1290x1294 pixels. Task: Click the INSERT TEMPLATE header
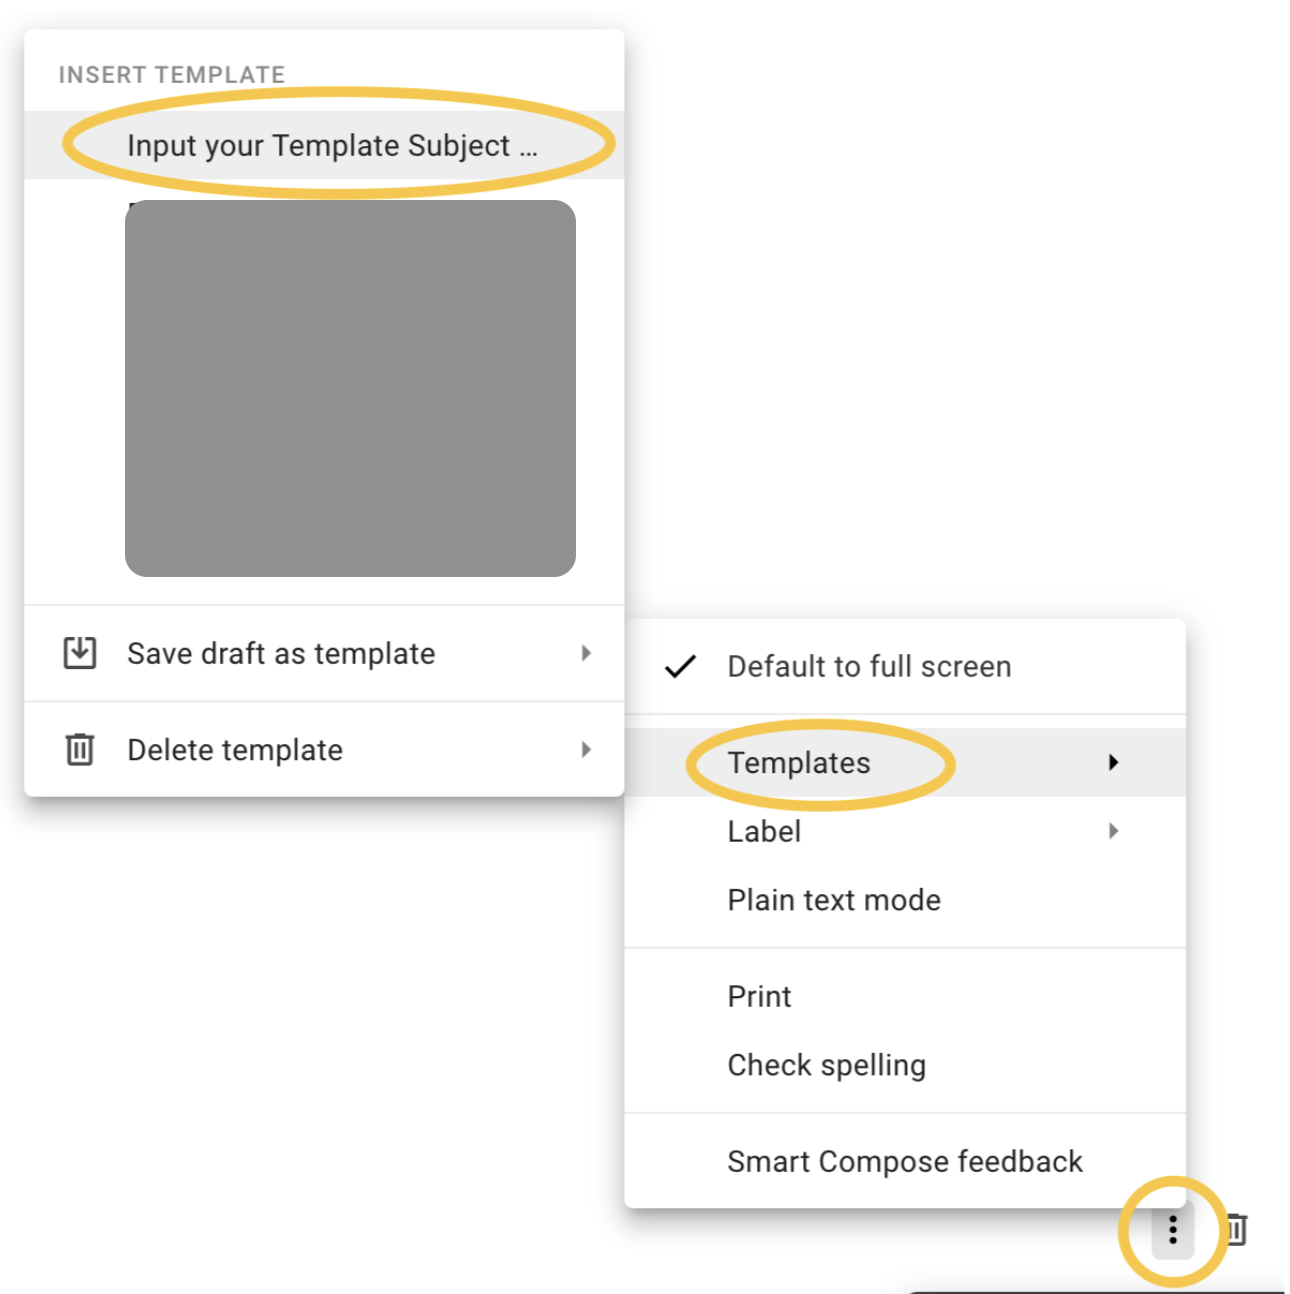click(172, 73)
